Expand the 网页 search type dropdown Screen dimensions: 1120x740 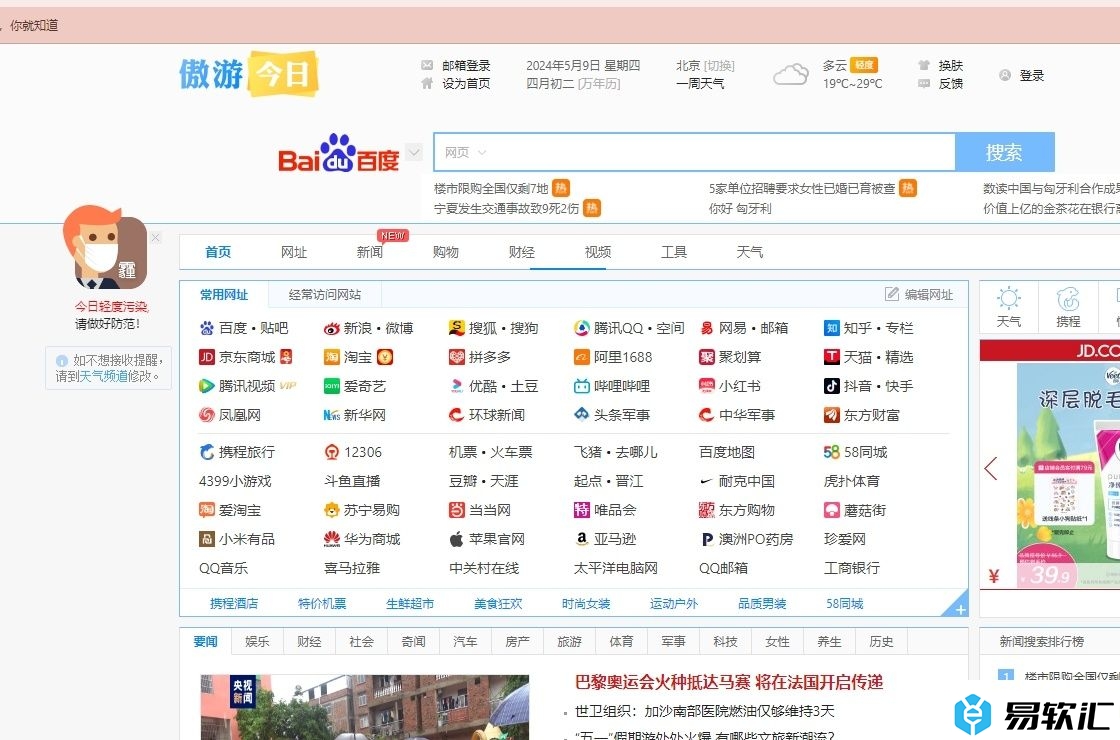click(465, 152)
